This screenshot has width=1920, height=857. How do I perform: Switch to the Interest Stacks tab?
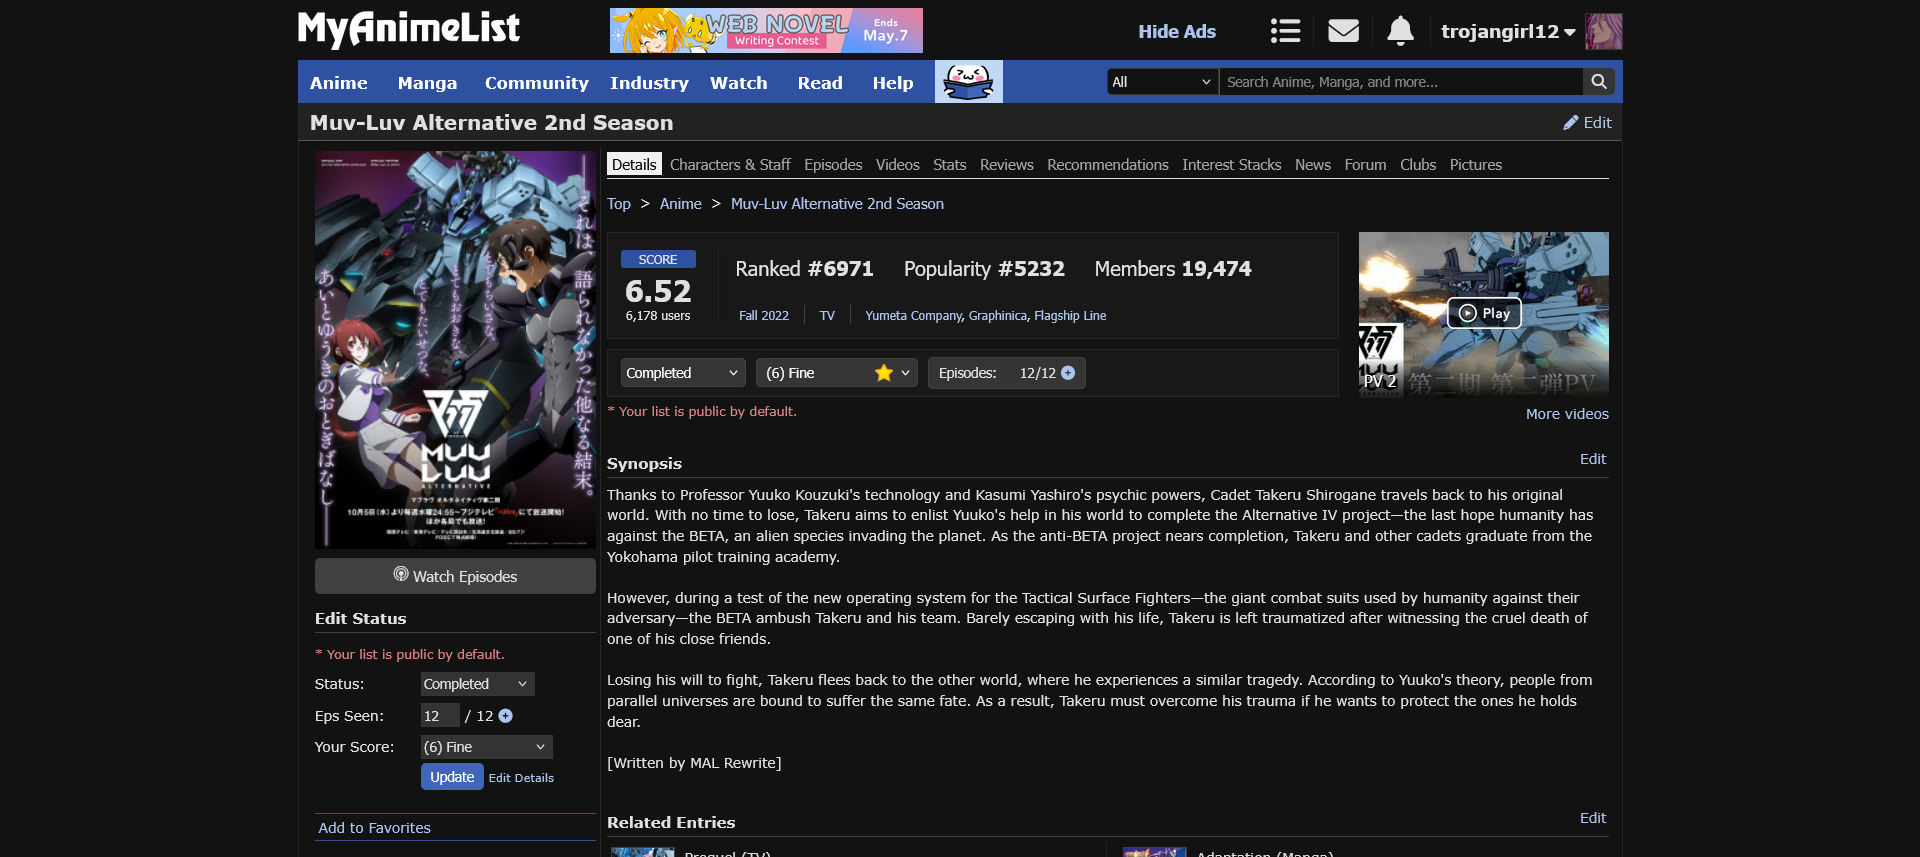1231,164
